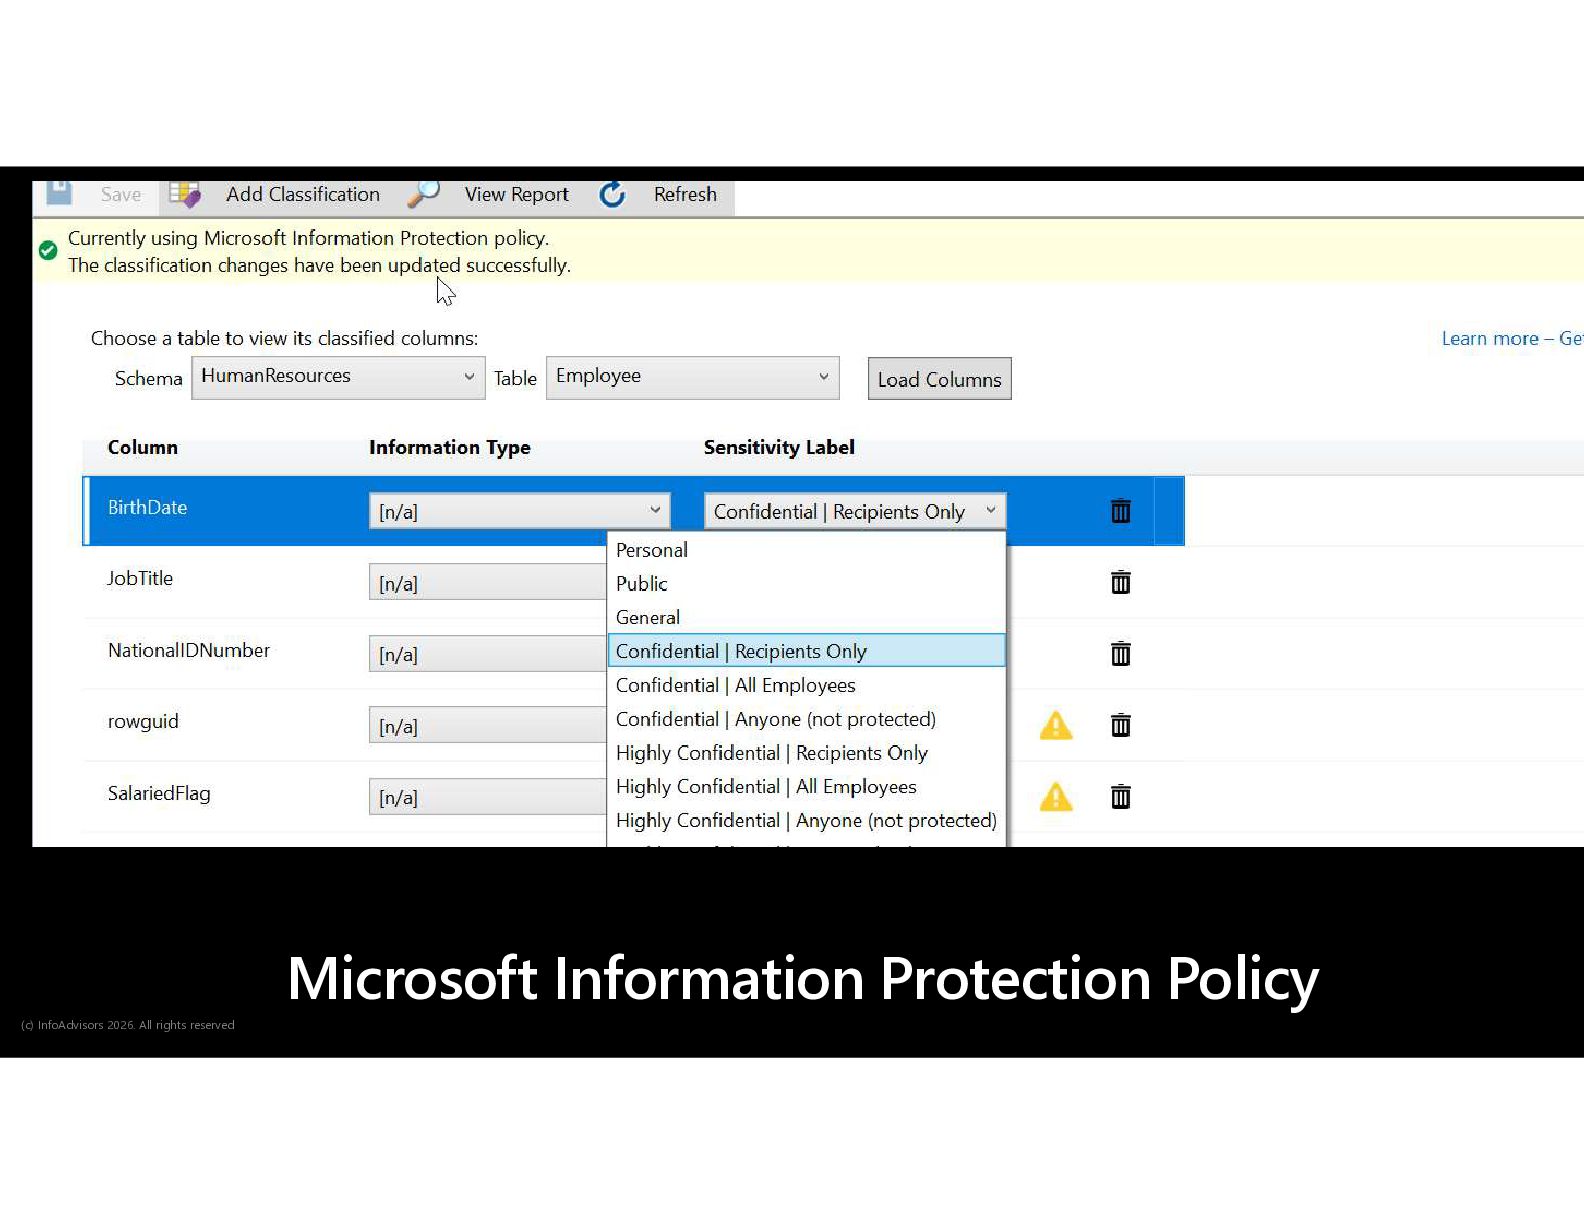The image size is (1584, 1224).
Task: Delete the rowguid classification row
Action: 1120,725
